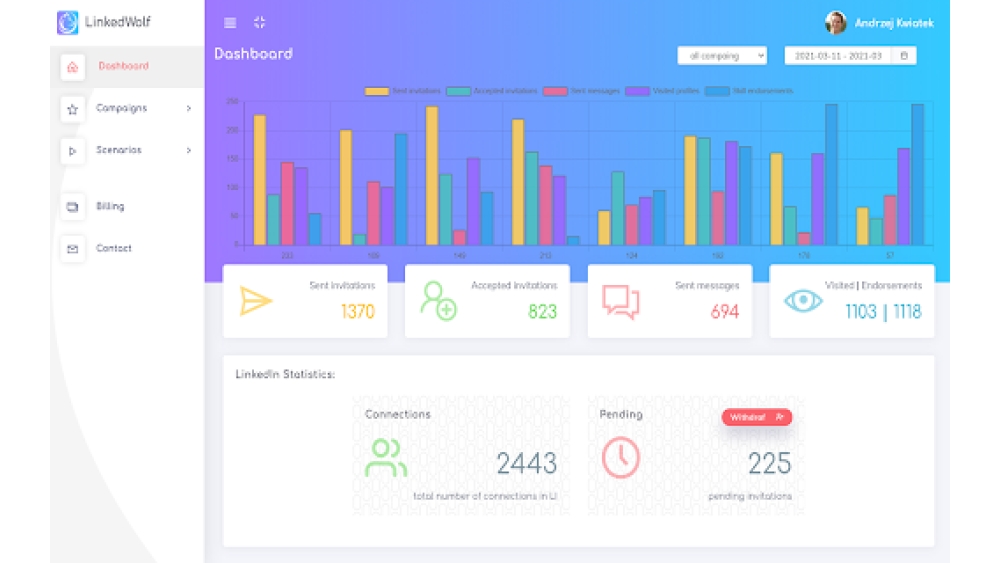Expand the Scenarios submenu chevron
Viewport: 1000px width, 563px height.
click(x=188, y=150)
